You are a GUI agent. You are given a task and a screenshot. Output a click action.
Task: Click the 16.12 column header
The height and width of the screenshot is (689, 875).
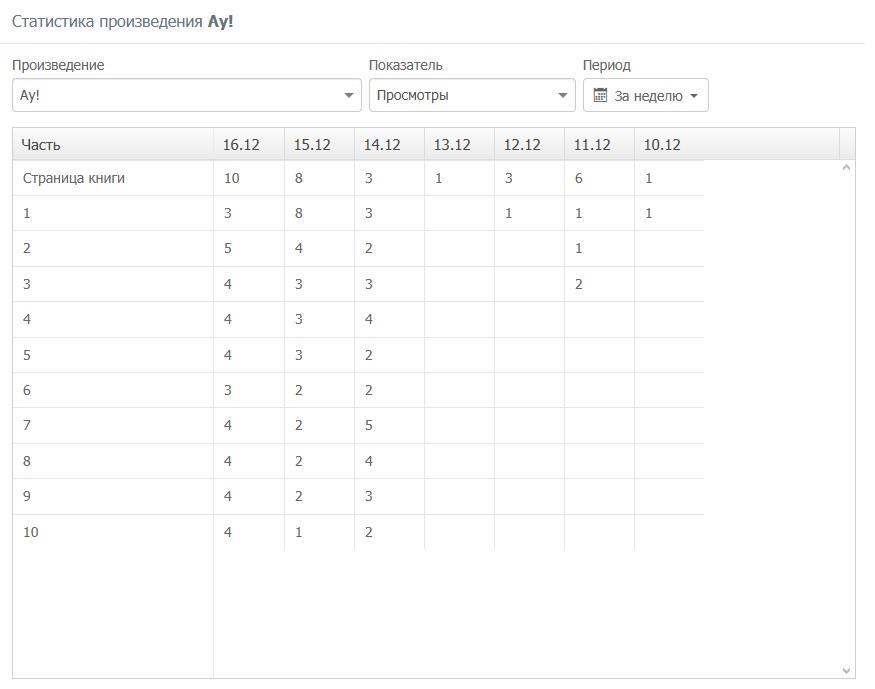click(241, 145)
